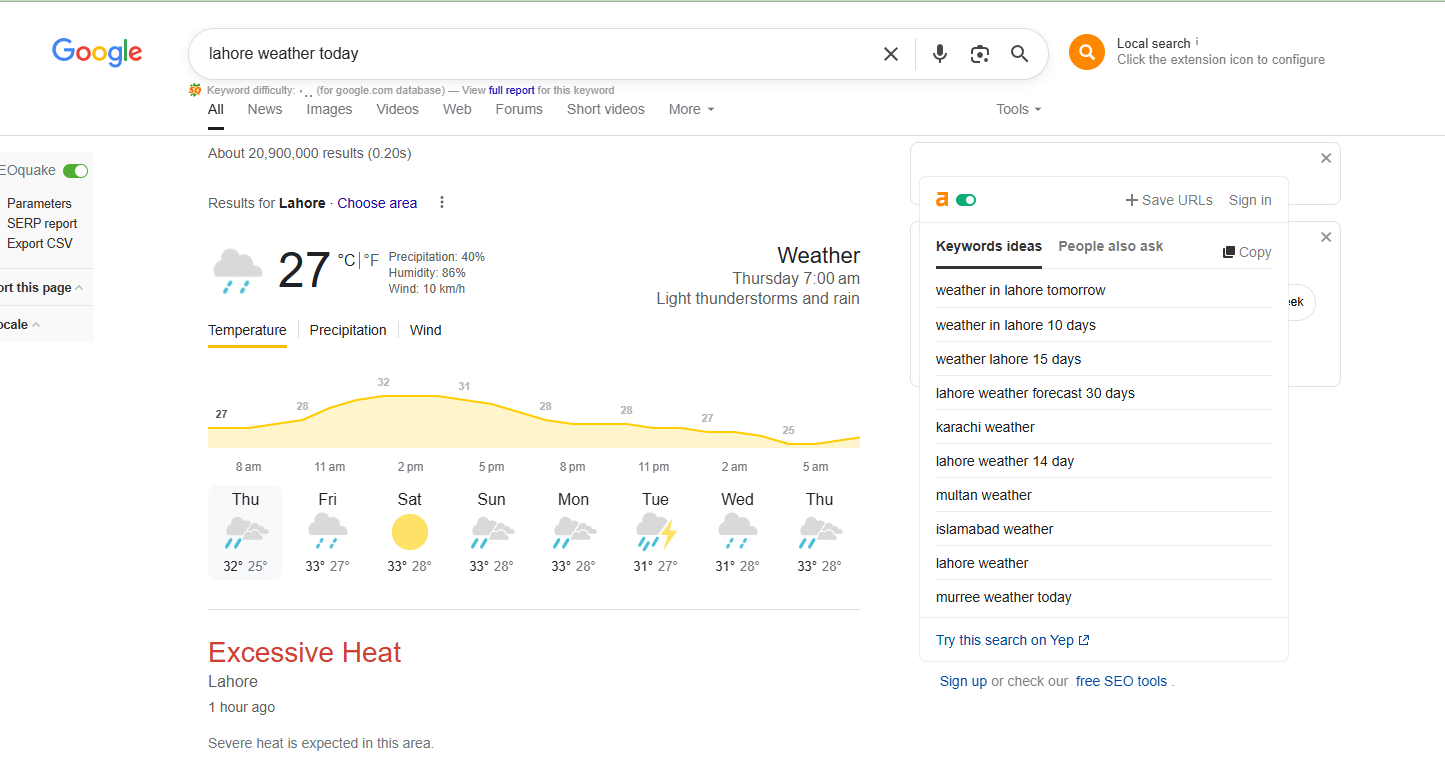Viewport: 1445px width, 764px height.
Task: Click keyword 'lahore weather 14 day'
Action: pyautogui.click(x=1005, y=461)
